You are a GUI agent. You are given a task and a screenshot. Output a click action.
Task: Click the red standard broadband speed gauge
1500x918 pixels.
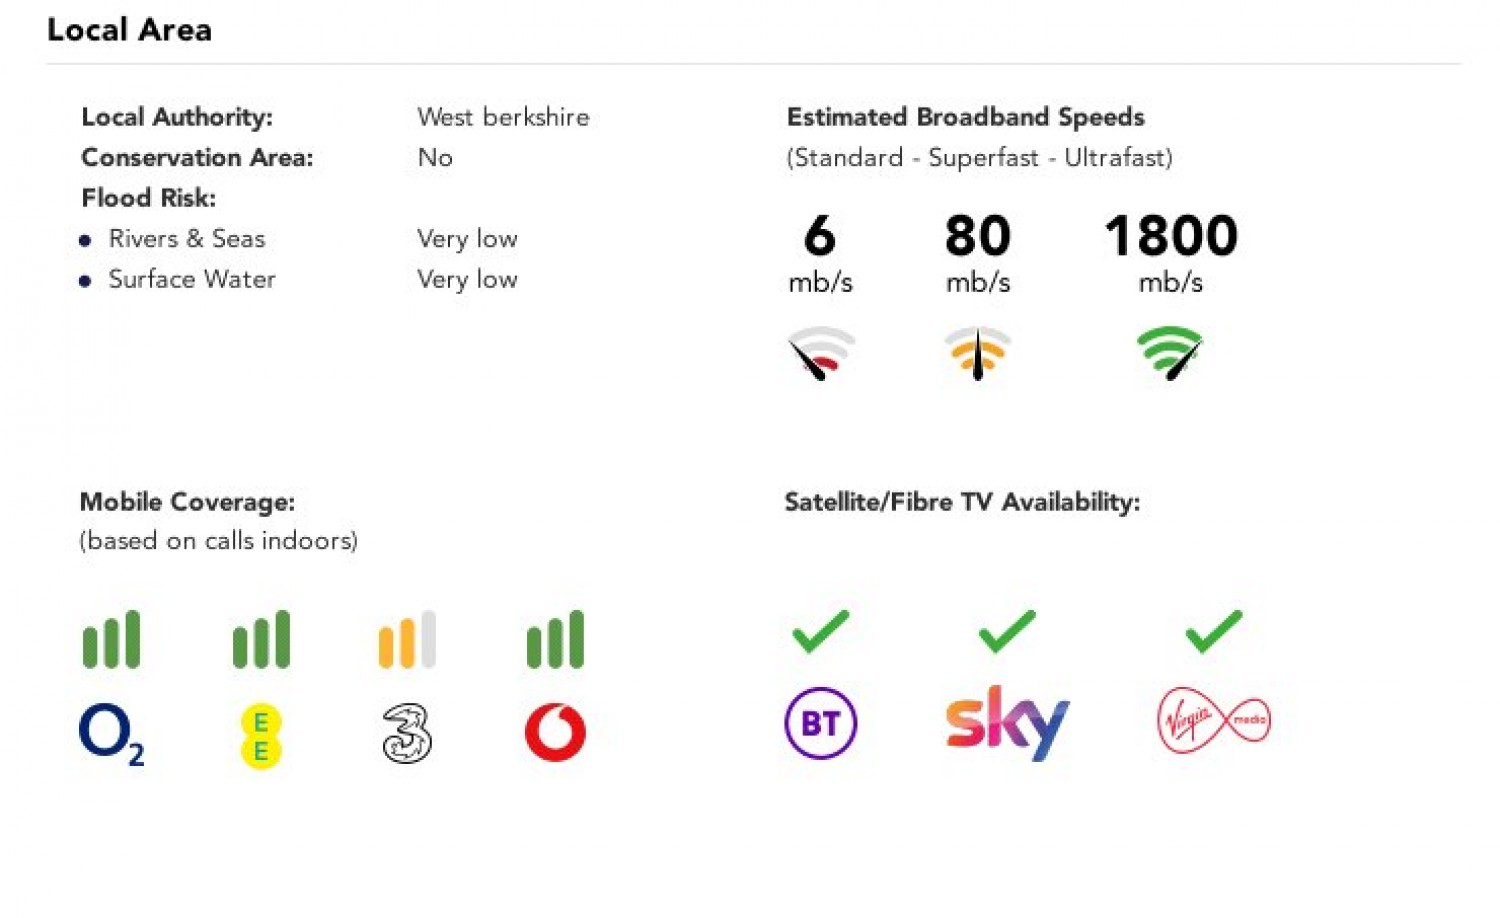click(x=821, y=353)
